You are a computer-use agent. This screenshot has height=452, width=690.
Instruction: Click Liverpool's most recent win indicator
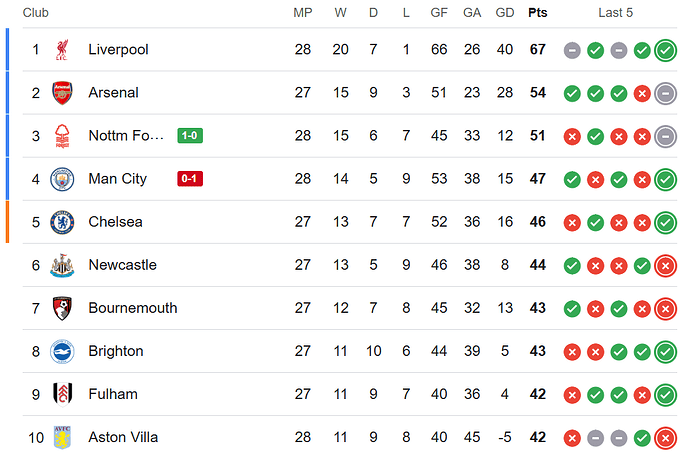coord(665,50)
